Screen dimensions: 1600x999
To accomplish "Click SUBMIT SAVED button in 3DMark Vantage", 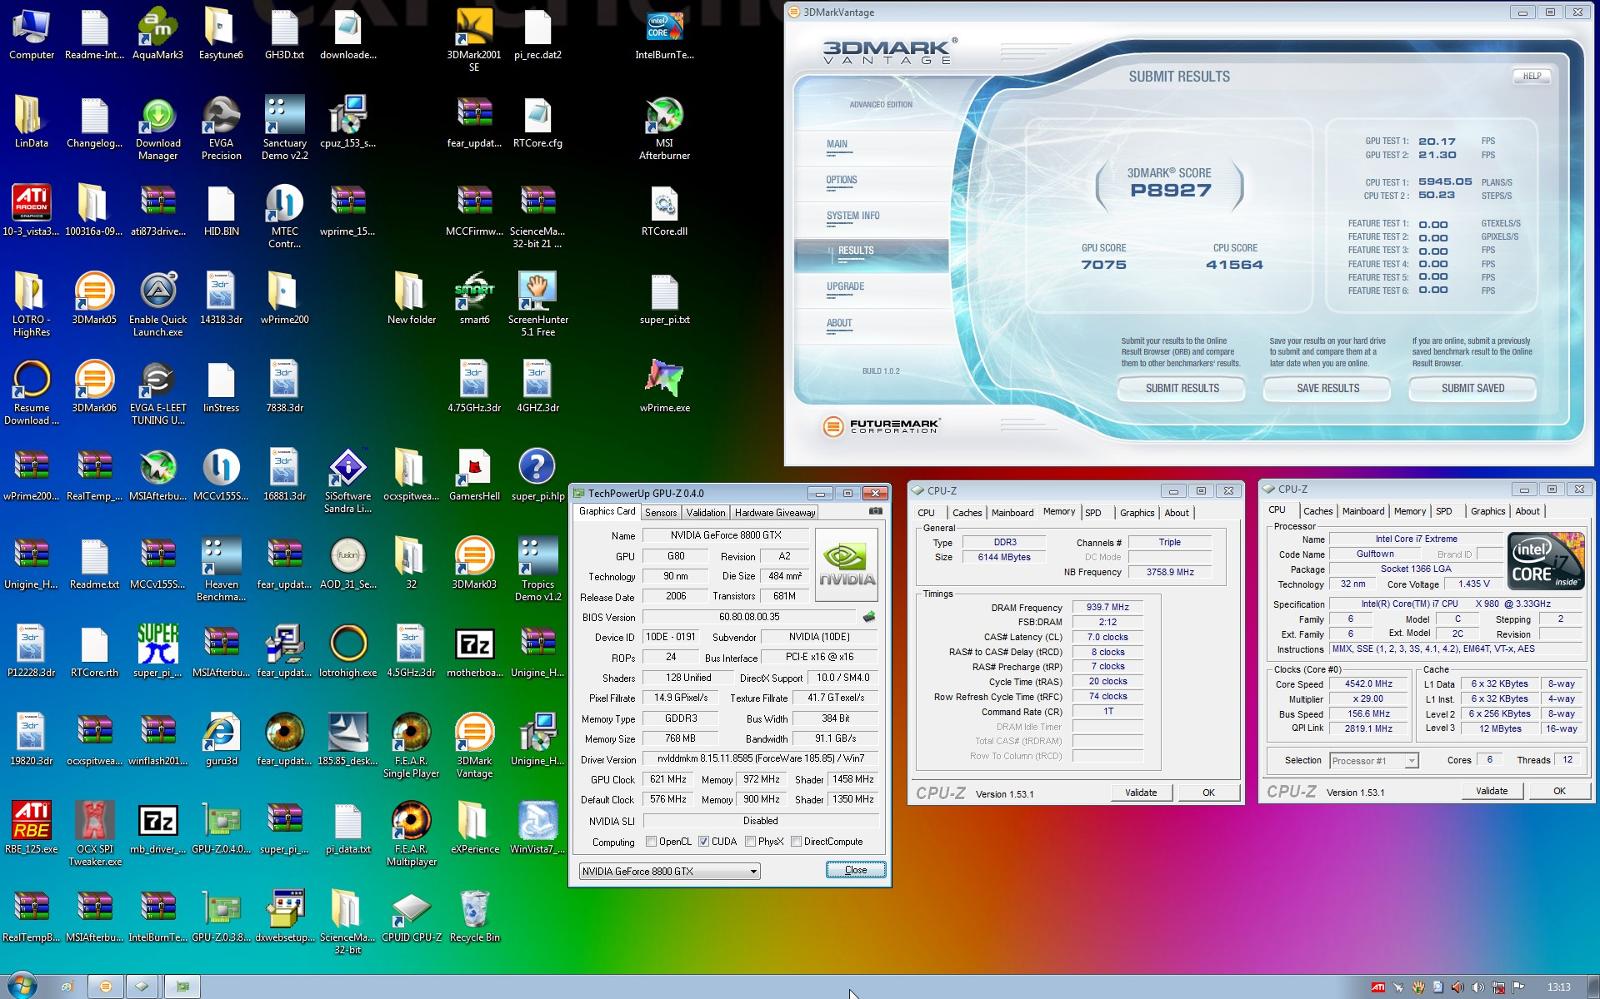I will point(1473,388).
